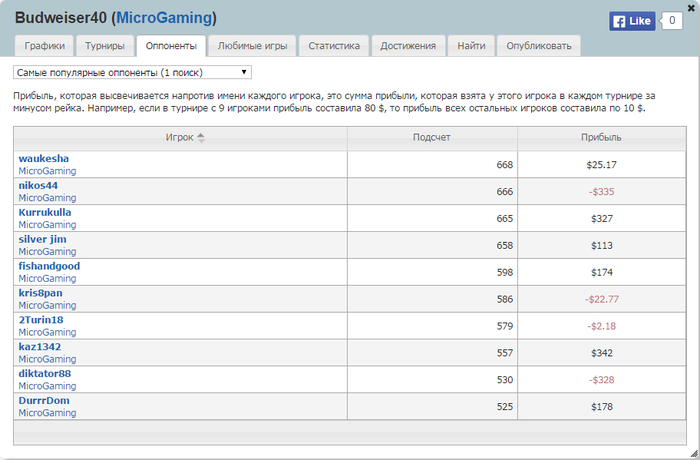Open player waukesha profile

pyautogui.click(x=44, y=159)
